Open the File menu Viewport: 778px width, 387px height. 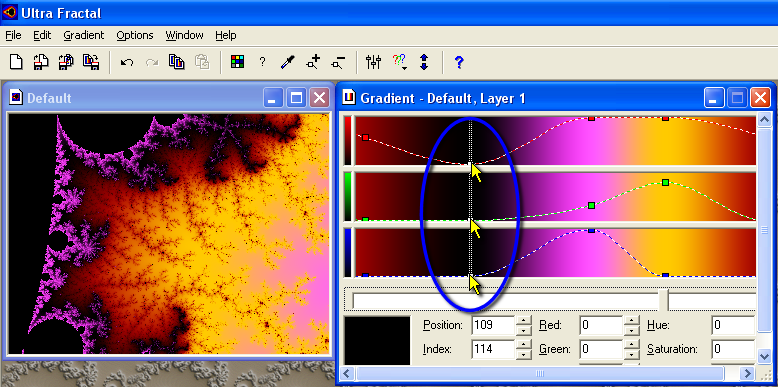[x=13, y=35]
